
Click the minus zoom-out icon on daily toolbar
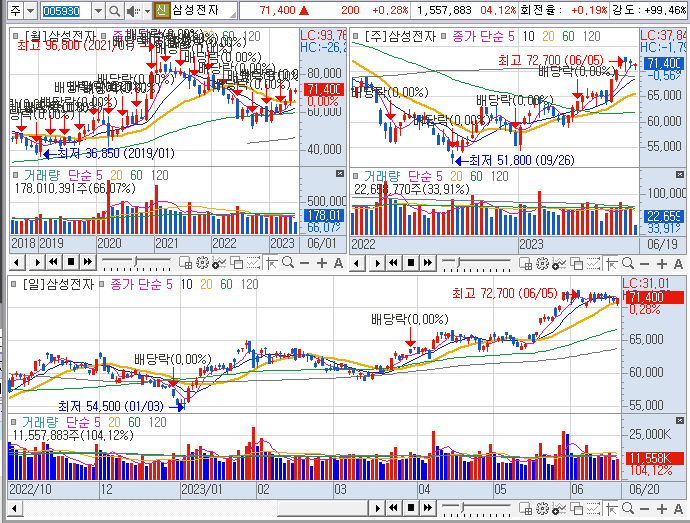pyautogui.click(x=645, y=509)
